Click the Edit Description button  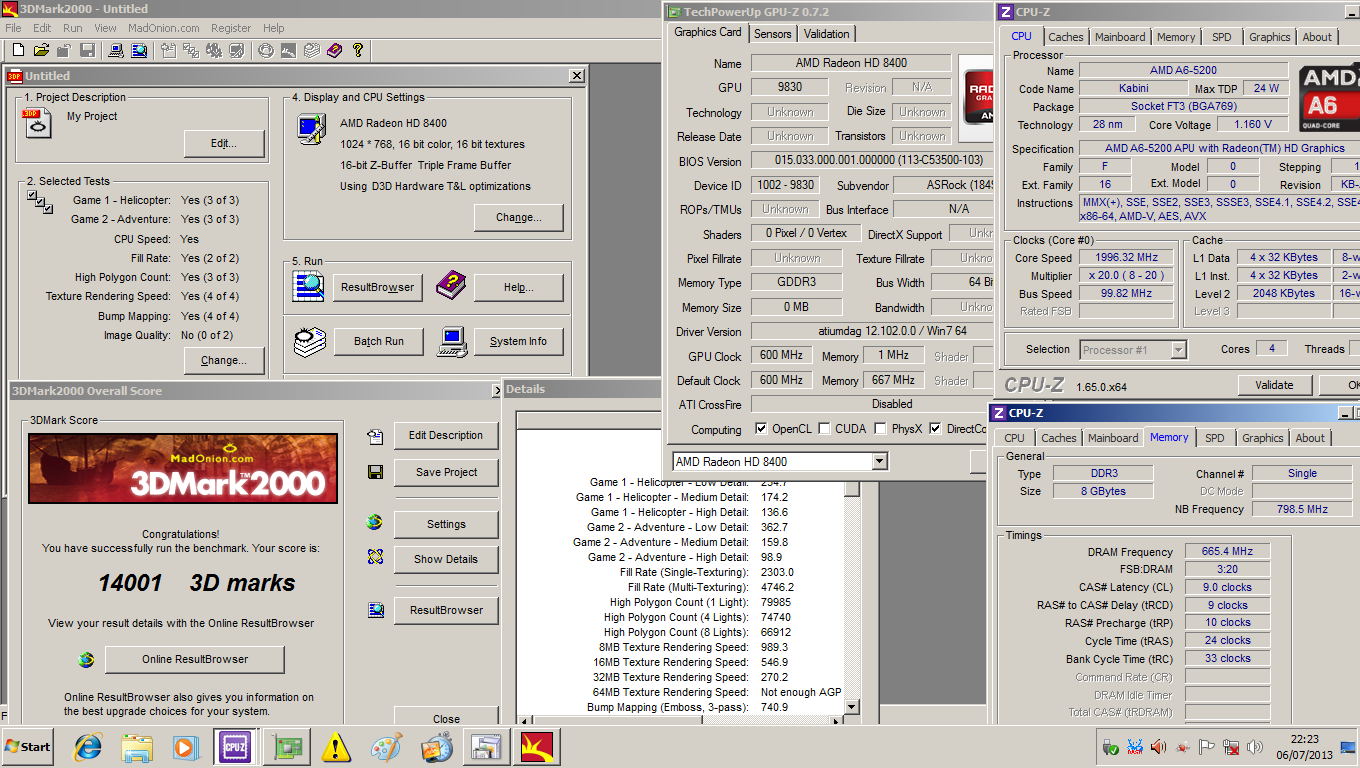tap(446, 435)
